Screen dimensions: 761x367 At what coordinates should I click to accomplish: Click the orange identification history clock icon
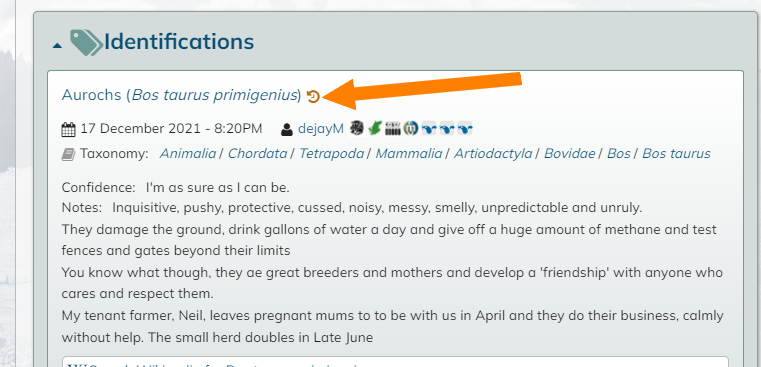314,97
